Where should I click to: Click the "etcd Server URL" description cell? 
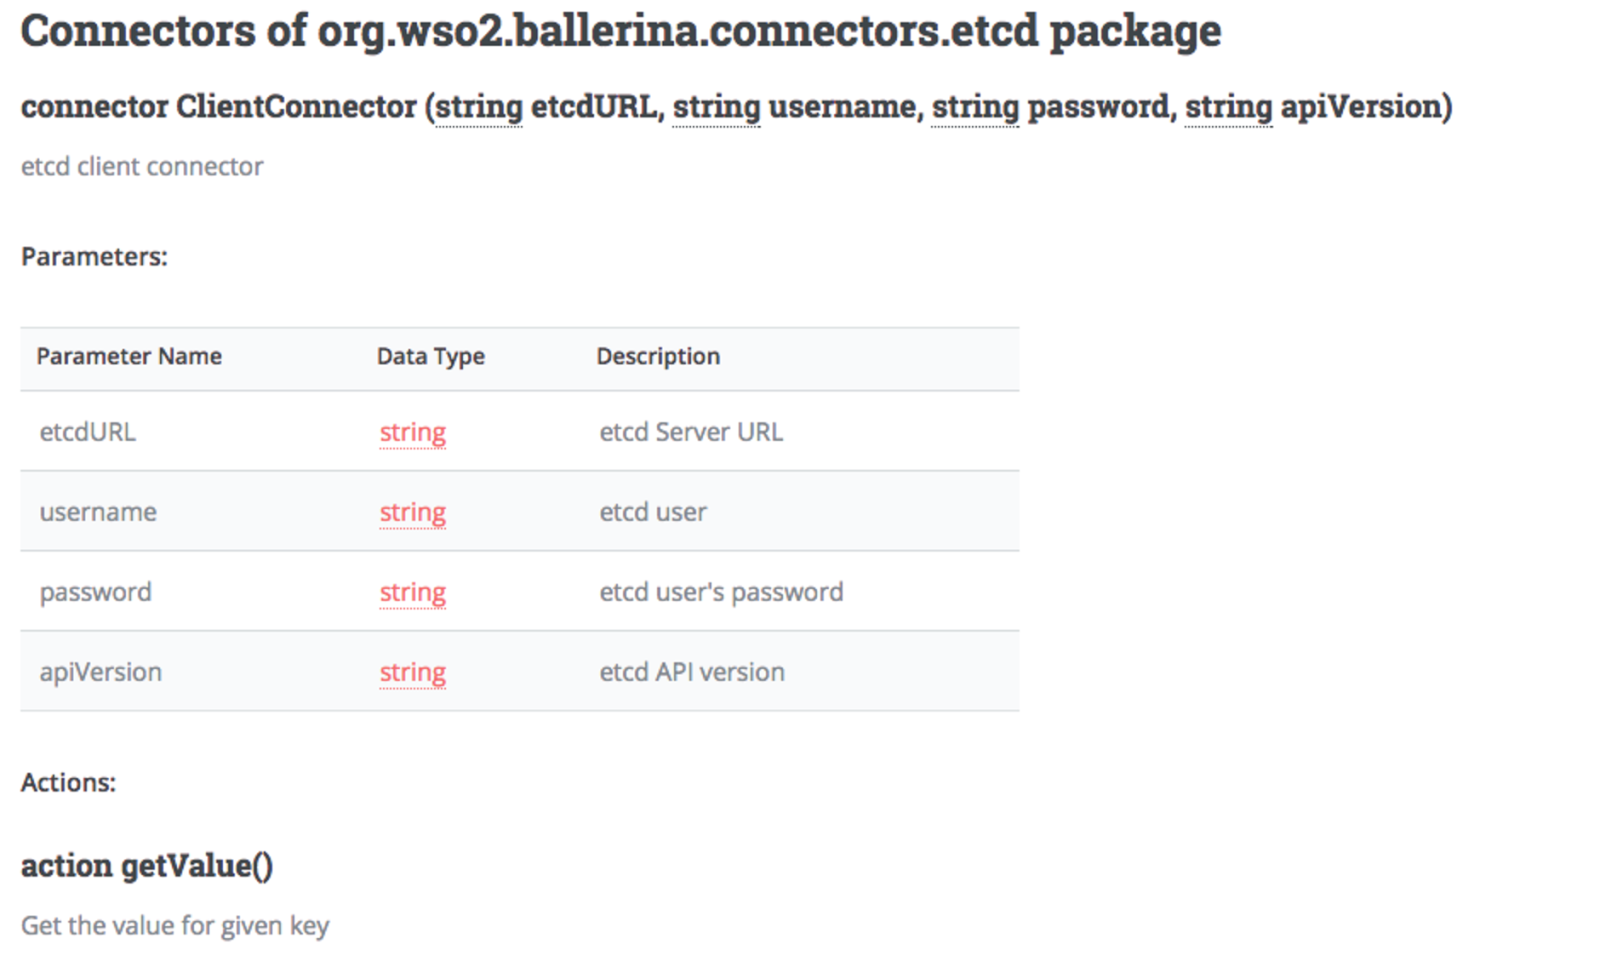(691, 432)
